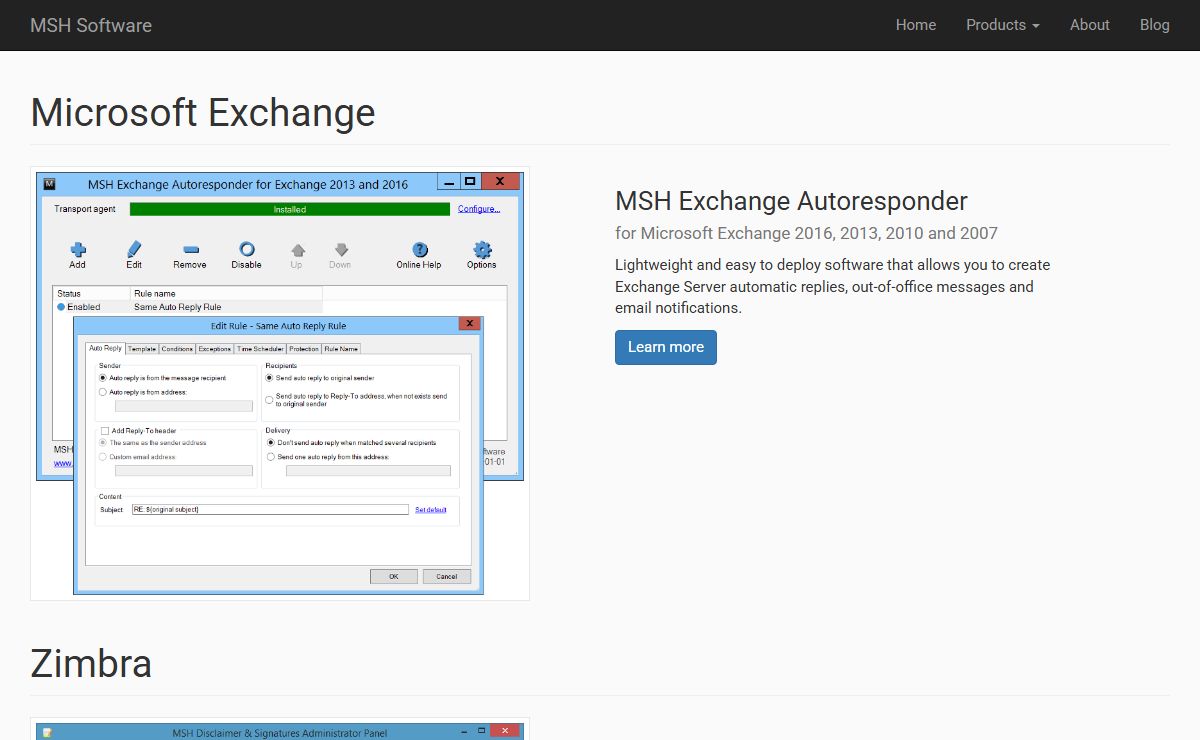
Task: Click the MSH Exchange Autoresponder heading
Action: click(791, 201)
